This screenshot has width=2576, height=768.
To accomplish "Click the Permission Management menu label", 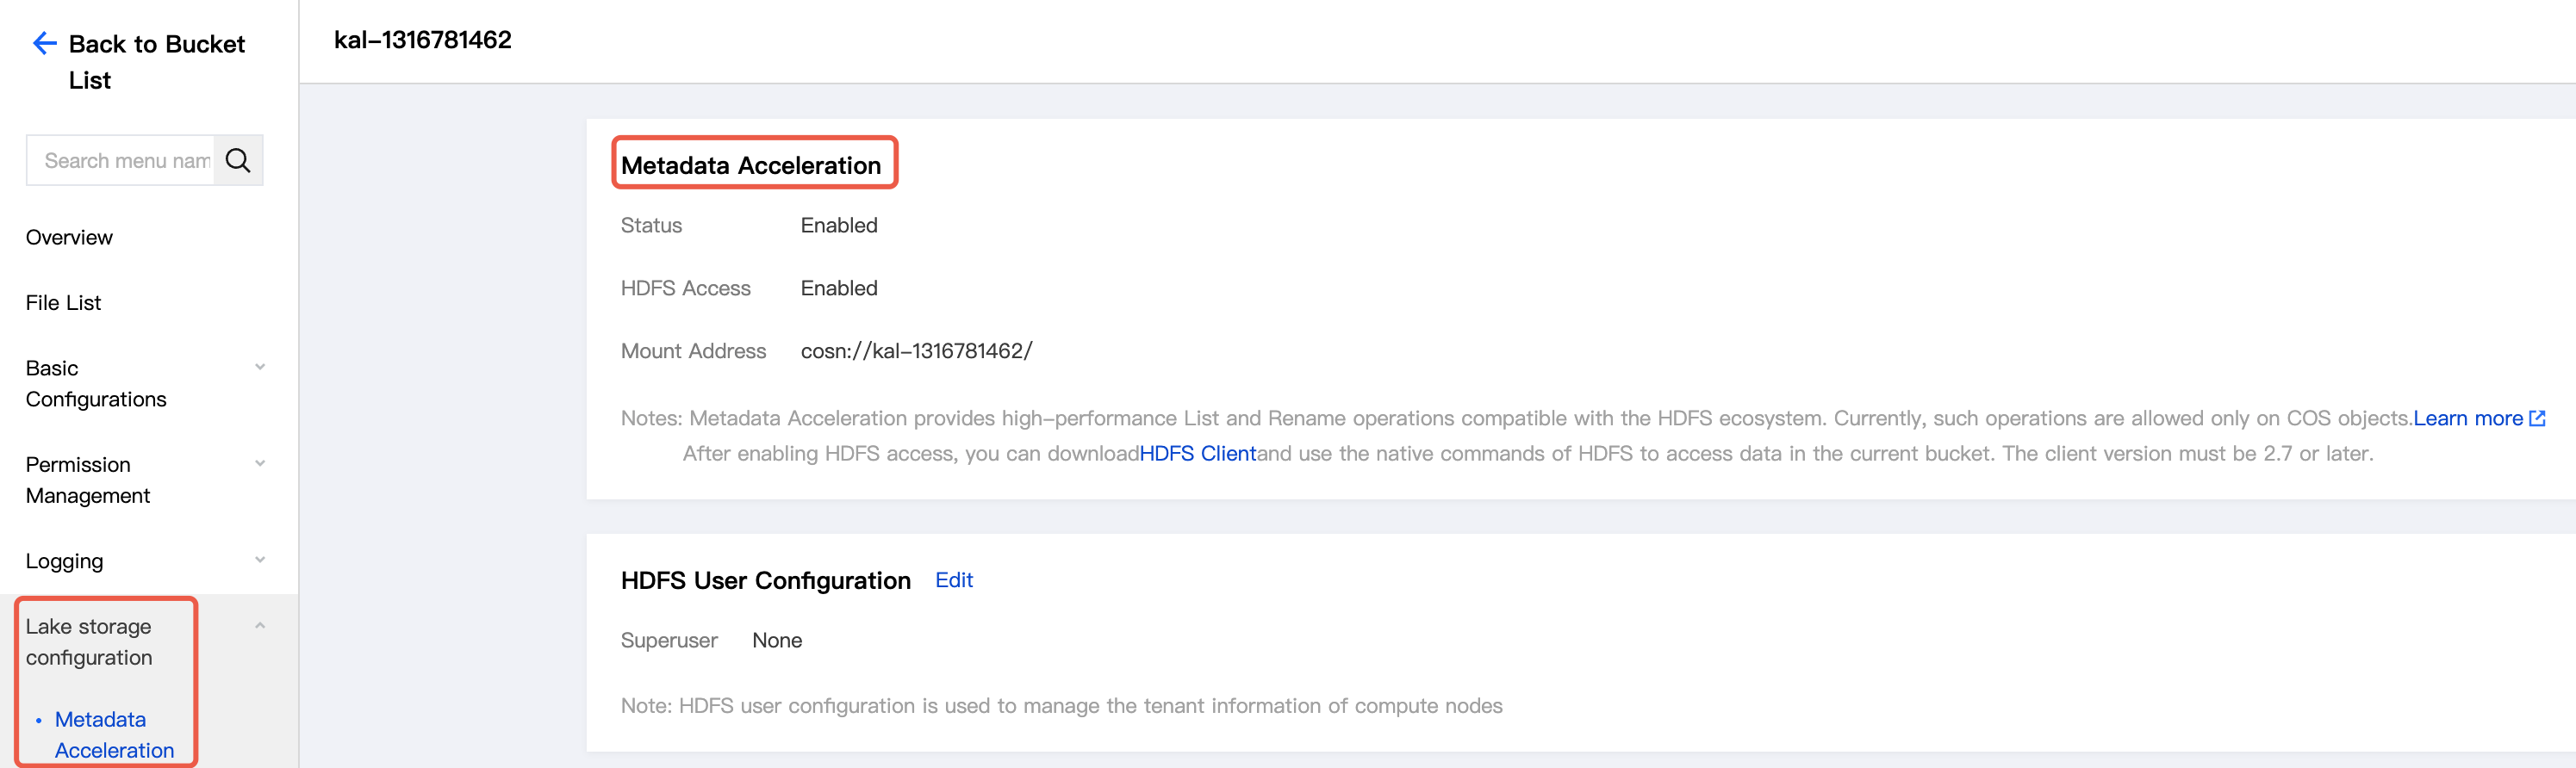I will click(x=88, y=480).
